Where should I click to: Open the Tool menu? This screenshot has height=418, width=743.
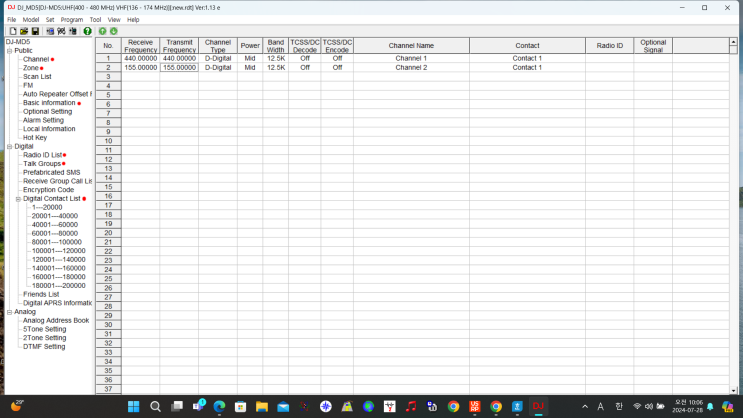click(x=95, y=20)
